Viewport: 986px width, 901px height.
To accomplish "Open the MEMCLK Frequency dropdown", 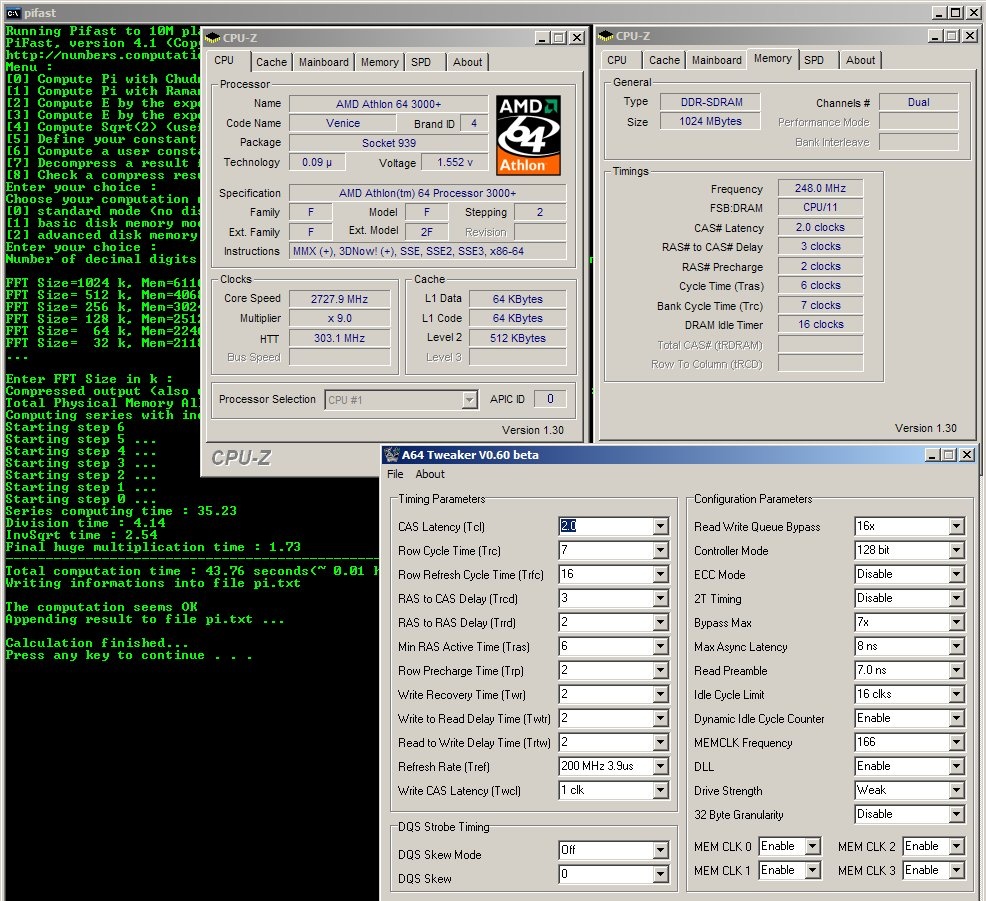I will [956, 742].
